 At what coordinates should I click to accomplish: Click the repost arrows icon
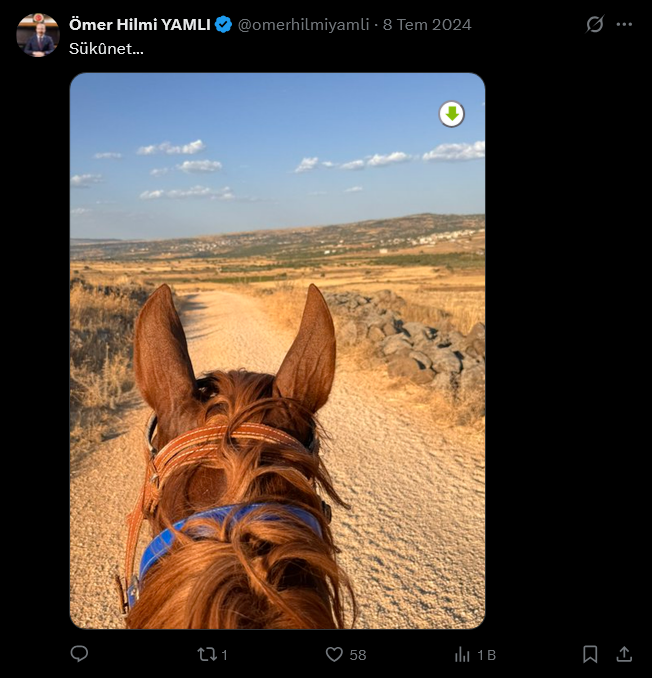pos(207,654)
